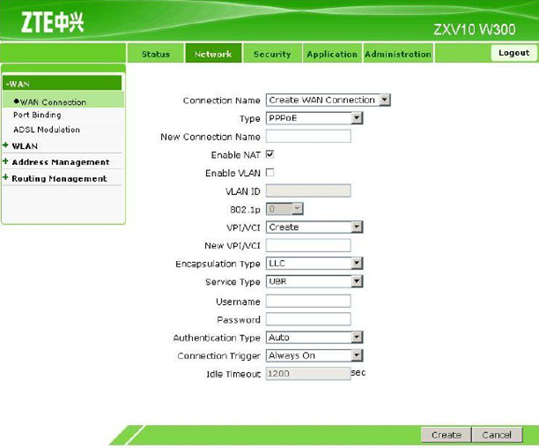This screenshot has width=539, height=448.
Task: Check the Enable VLAN checkbox
Action: (270, 172)
